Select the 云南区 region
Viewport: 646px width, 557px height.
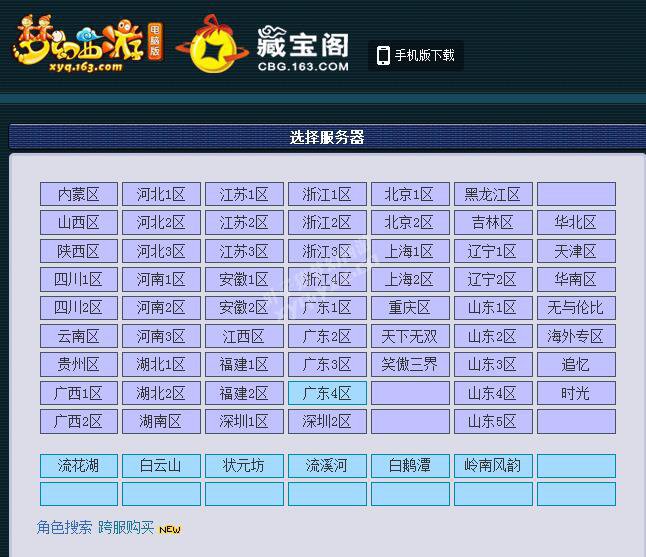79,336
